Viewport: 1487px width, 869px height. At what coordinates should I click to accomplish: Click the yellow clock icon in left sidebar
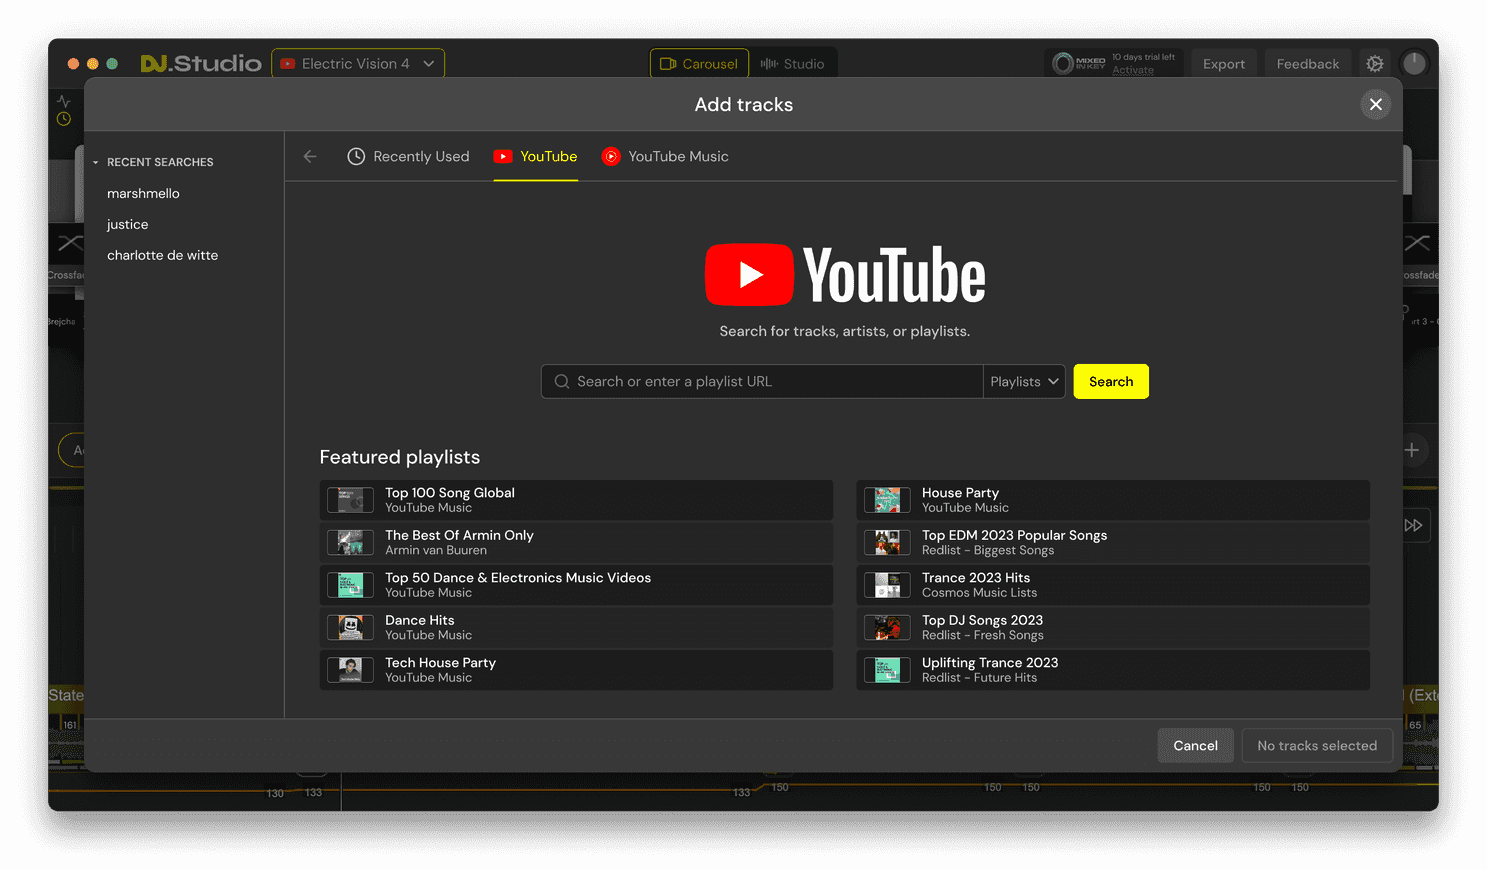pyautogui.click(x=64, y=119)
